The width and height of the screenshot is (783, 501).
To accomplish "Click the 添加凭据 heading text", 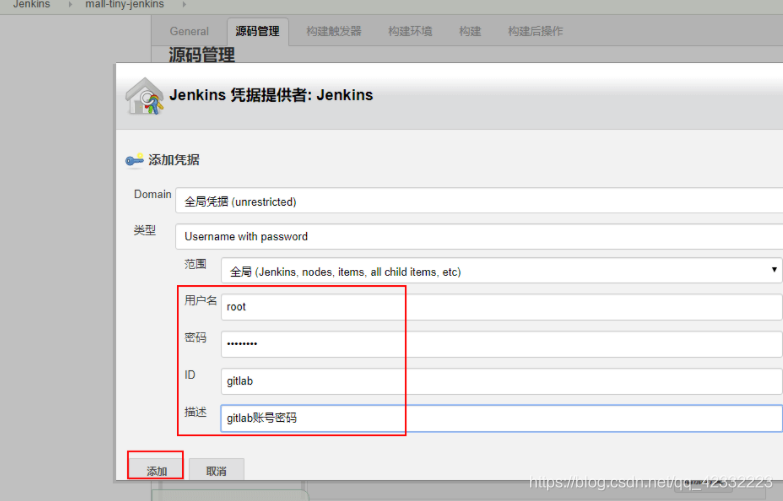I will point(174,160).
